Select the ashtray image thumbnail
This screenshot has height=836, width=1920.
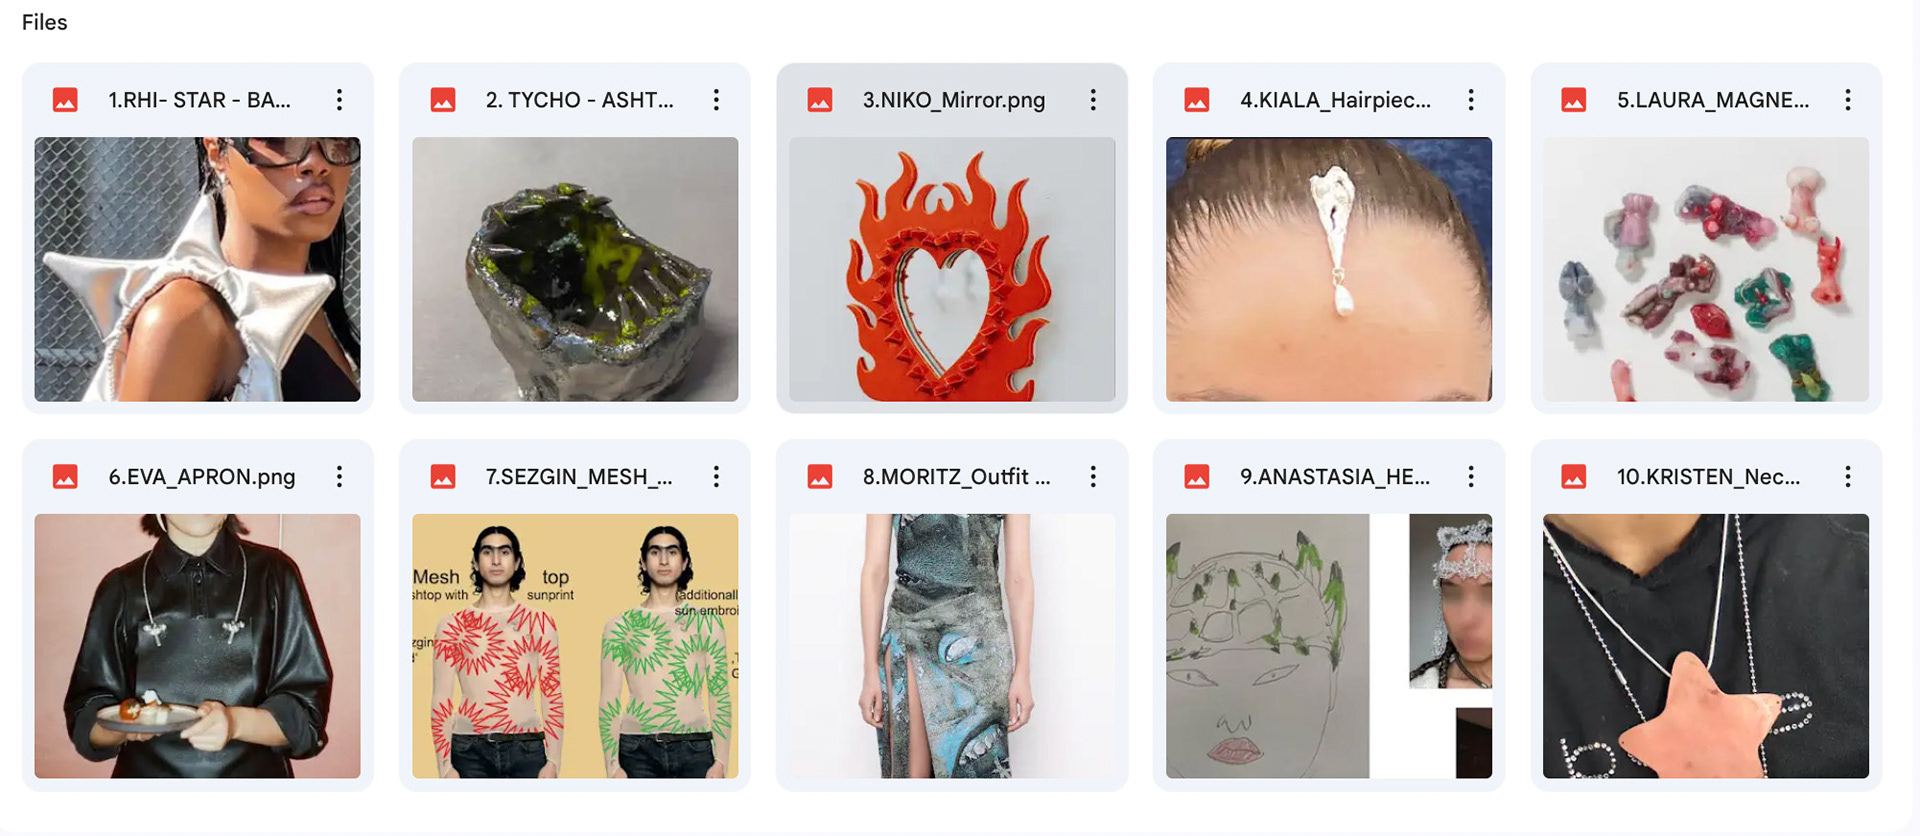(575, 269)
